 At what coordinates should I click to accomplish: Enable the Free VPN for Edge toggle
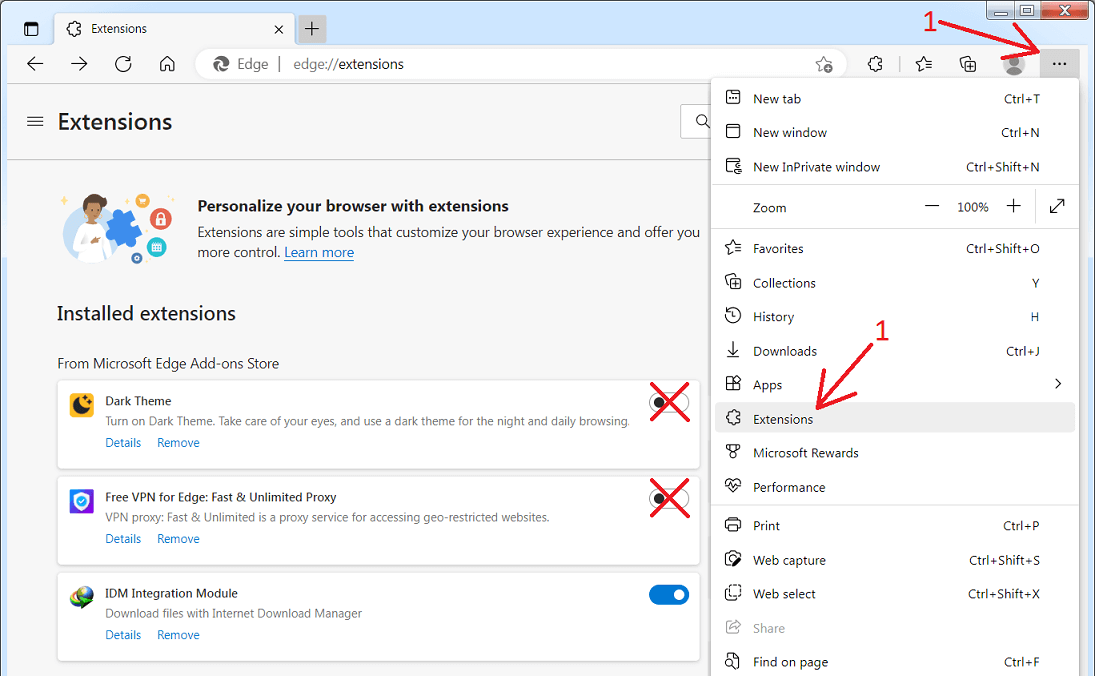(x=668, y=498)
